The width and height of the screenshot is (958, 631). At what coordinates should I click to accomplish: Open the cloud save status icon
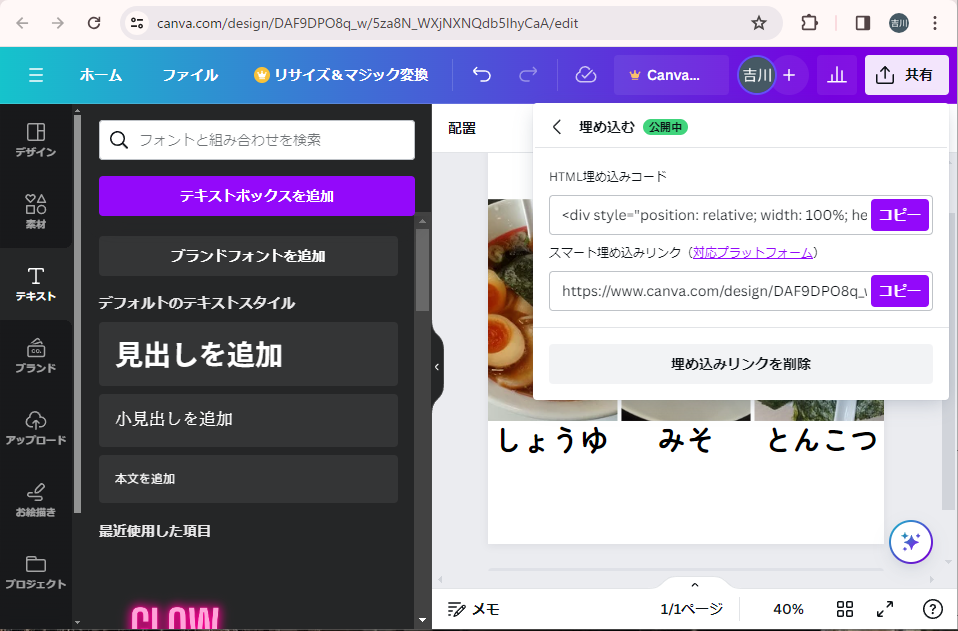[x=586, y=75]
